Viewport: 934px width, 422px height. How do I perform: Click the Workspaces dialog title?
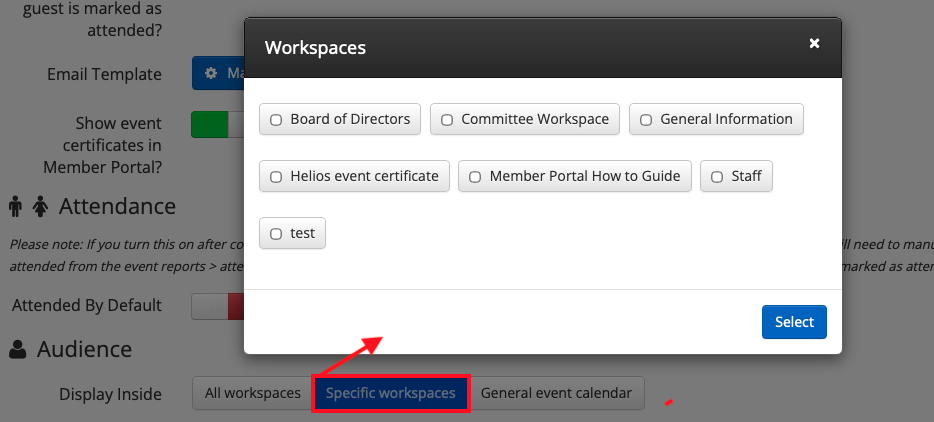pyautogui.click(x=315, y=47)
